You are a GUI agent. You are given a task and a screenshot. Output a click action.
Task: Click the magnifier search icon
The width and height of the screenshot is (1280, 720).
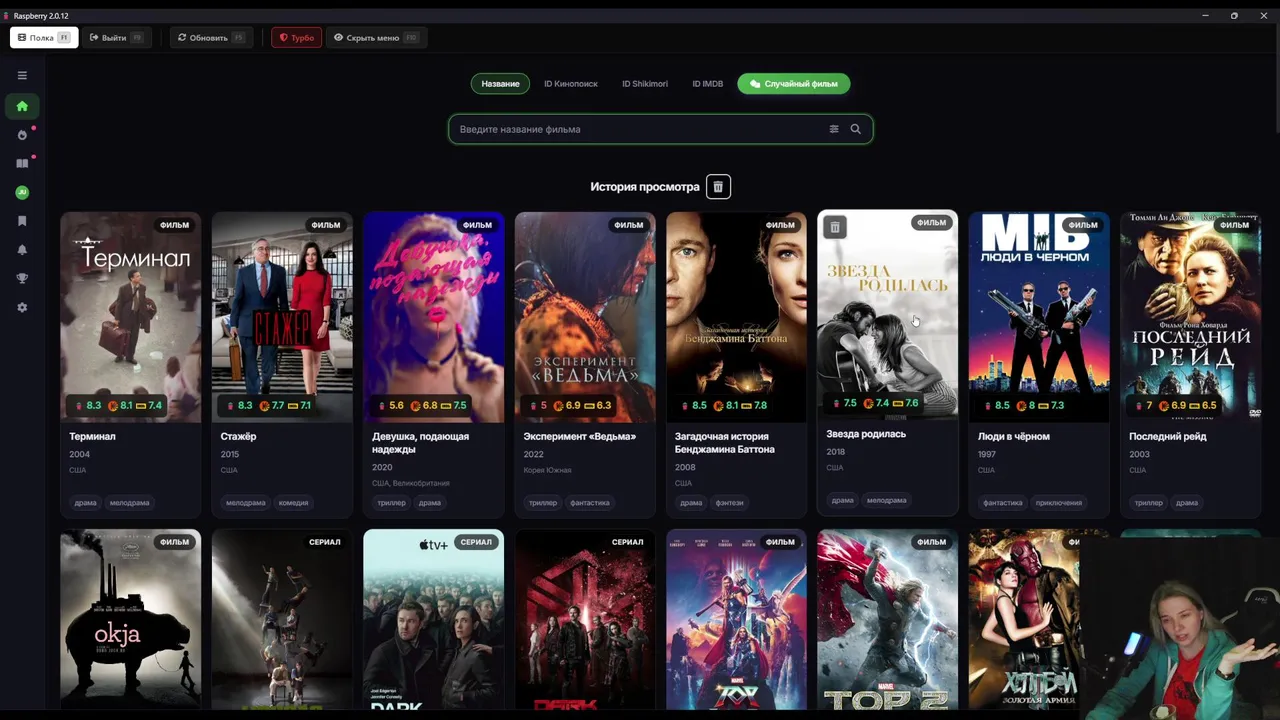[x=855, y=129]
